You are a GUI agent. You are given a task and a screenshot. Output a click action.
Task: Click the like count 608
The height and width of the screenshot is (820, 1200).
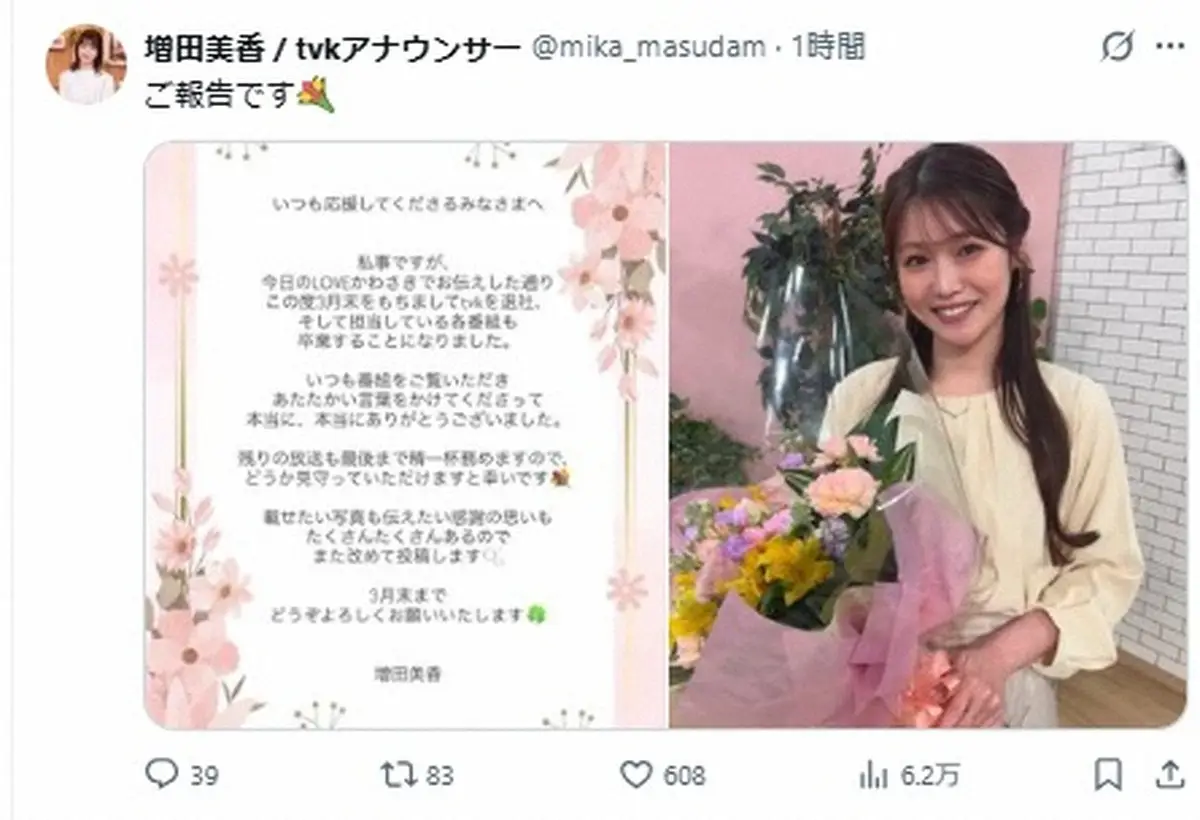click(684, 775)
